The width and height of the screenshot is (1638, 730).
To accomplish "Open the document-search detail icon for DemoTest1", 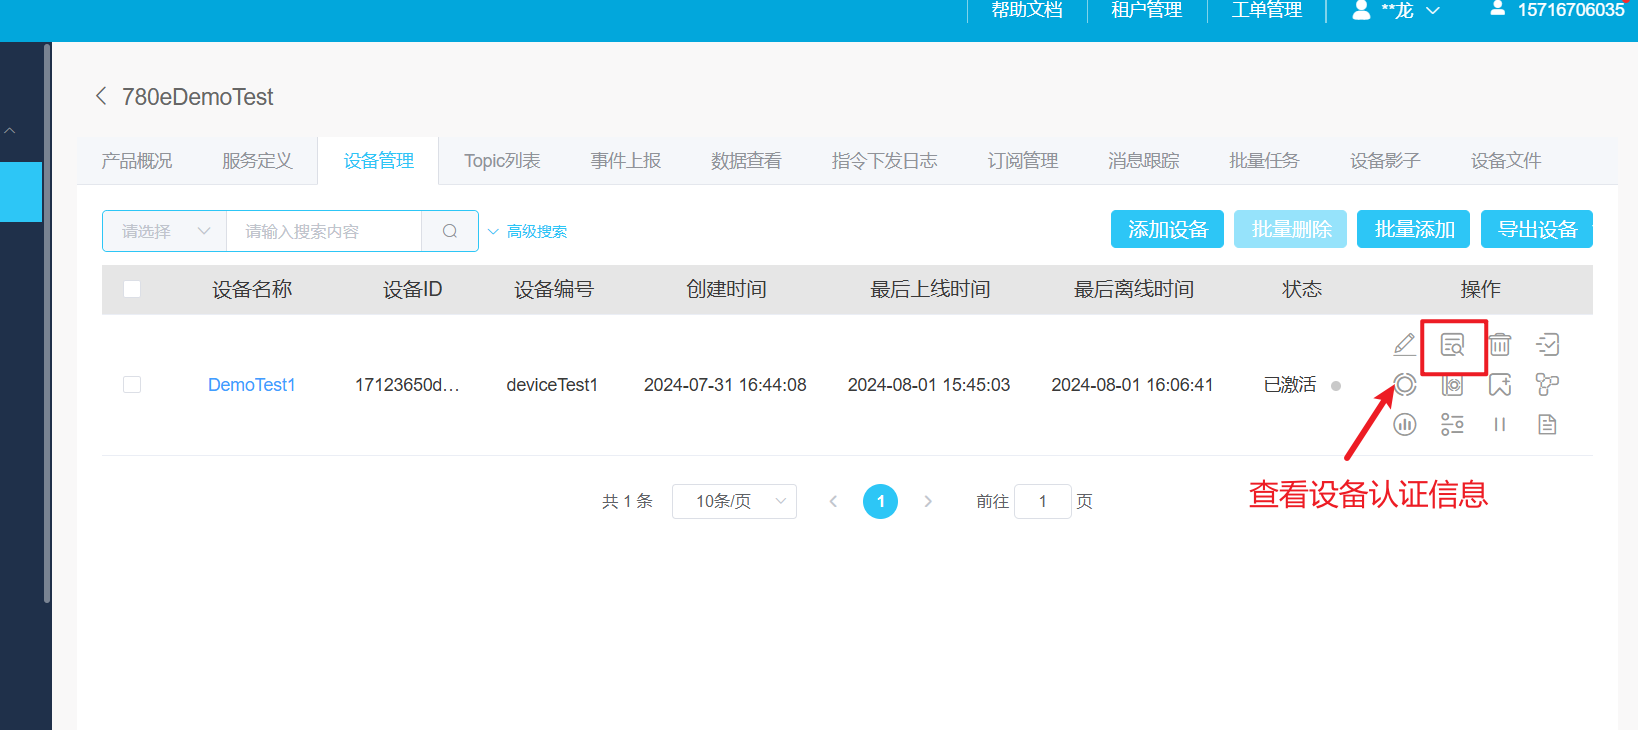I will 1452,345.
